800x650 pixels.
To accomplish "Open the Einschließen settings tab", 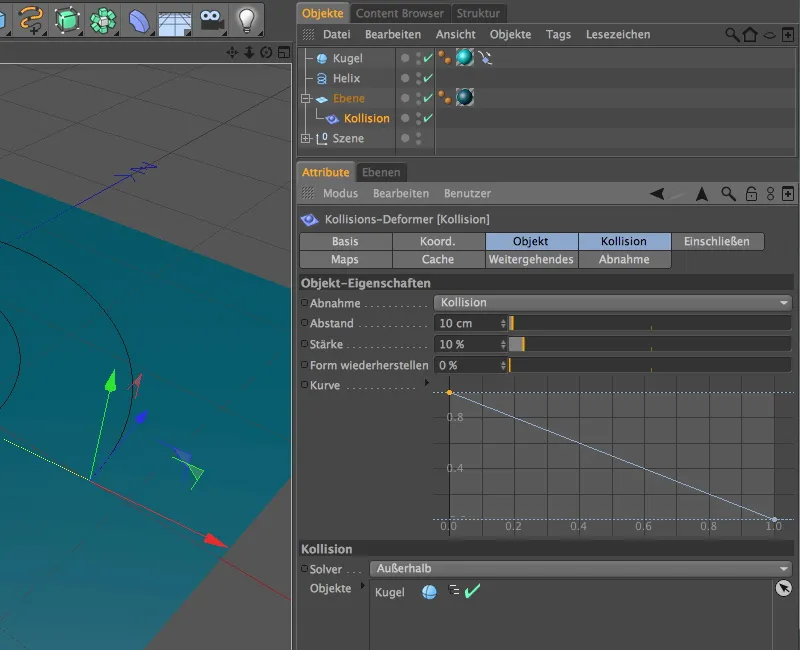I will coord(717,241).
